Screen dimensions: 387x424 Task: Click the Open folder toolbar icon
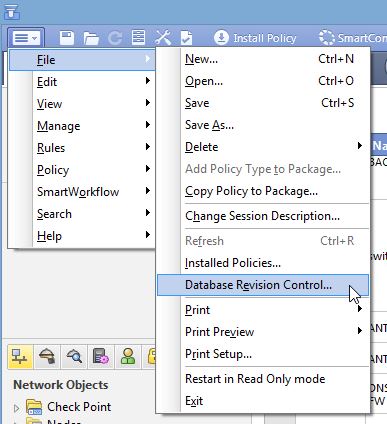91,38
